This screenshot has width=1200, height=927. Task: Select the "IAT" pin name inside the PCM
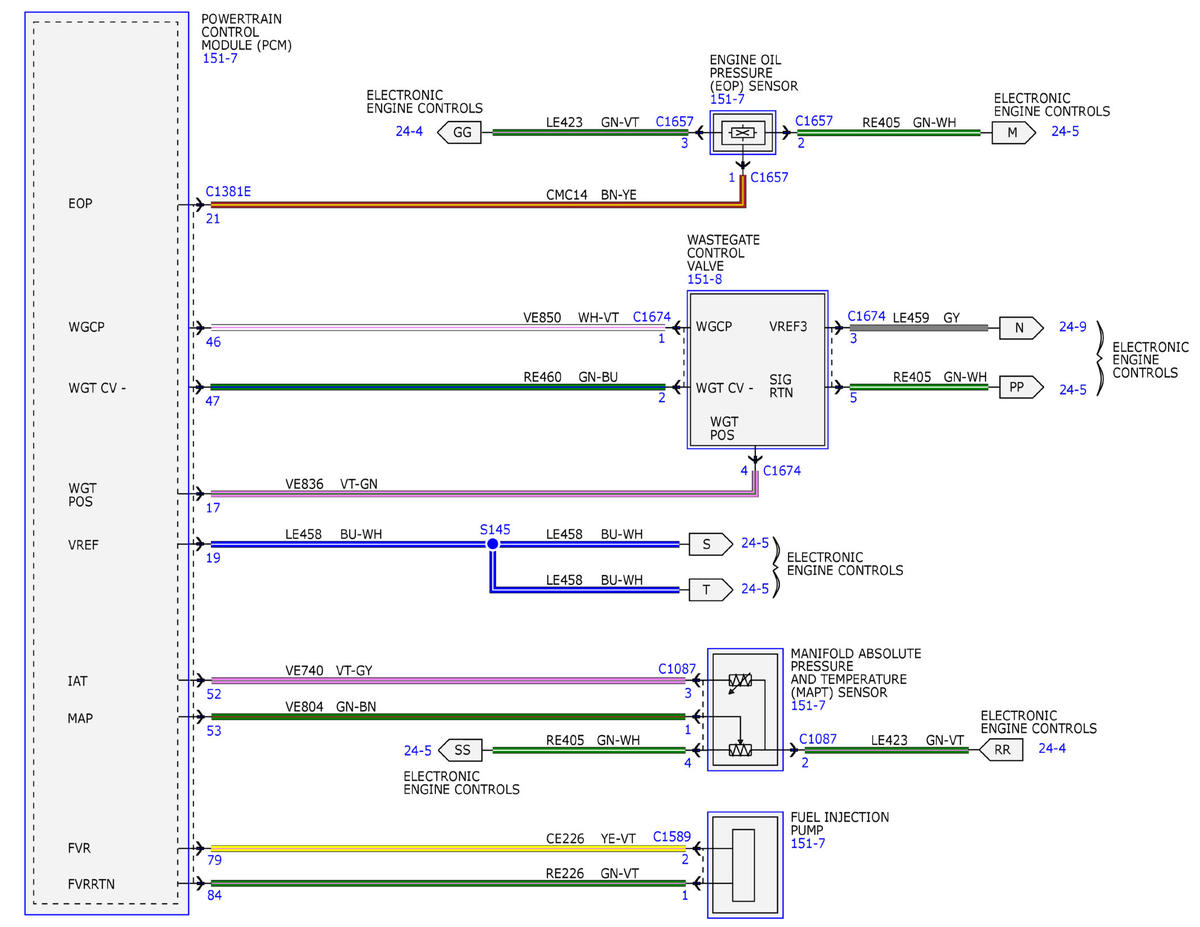(x=79, y=681)
